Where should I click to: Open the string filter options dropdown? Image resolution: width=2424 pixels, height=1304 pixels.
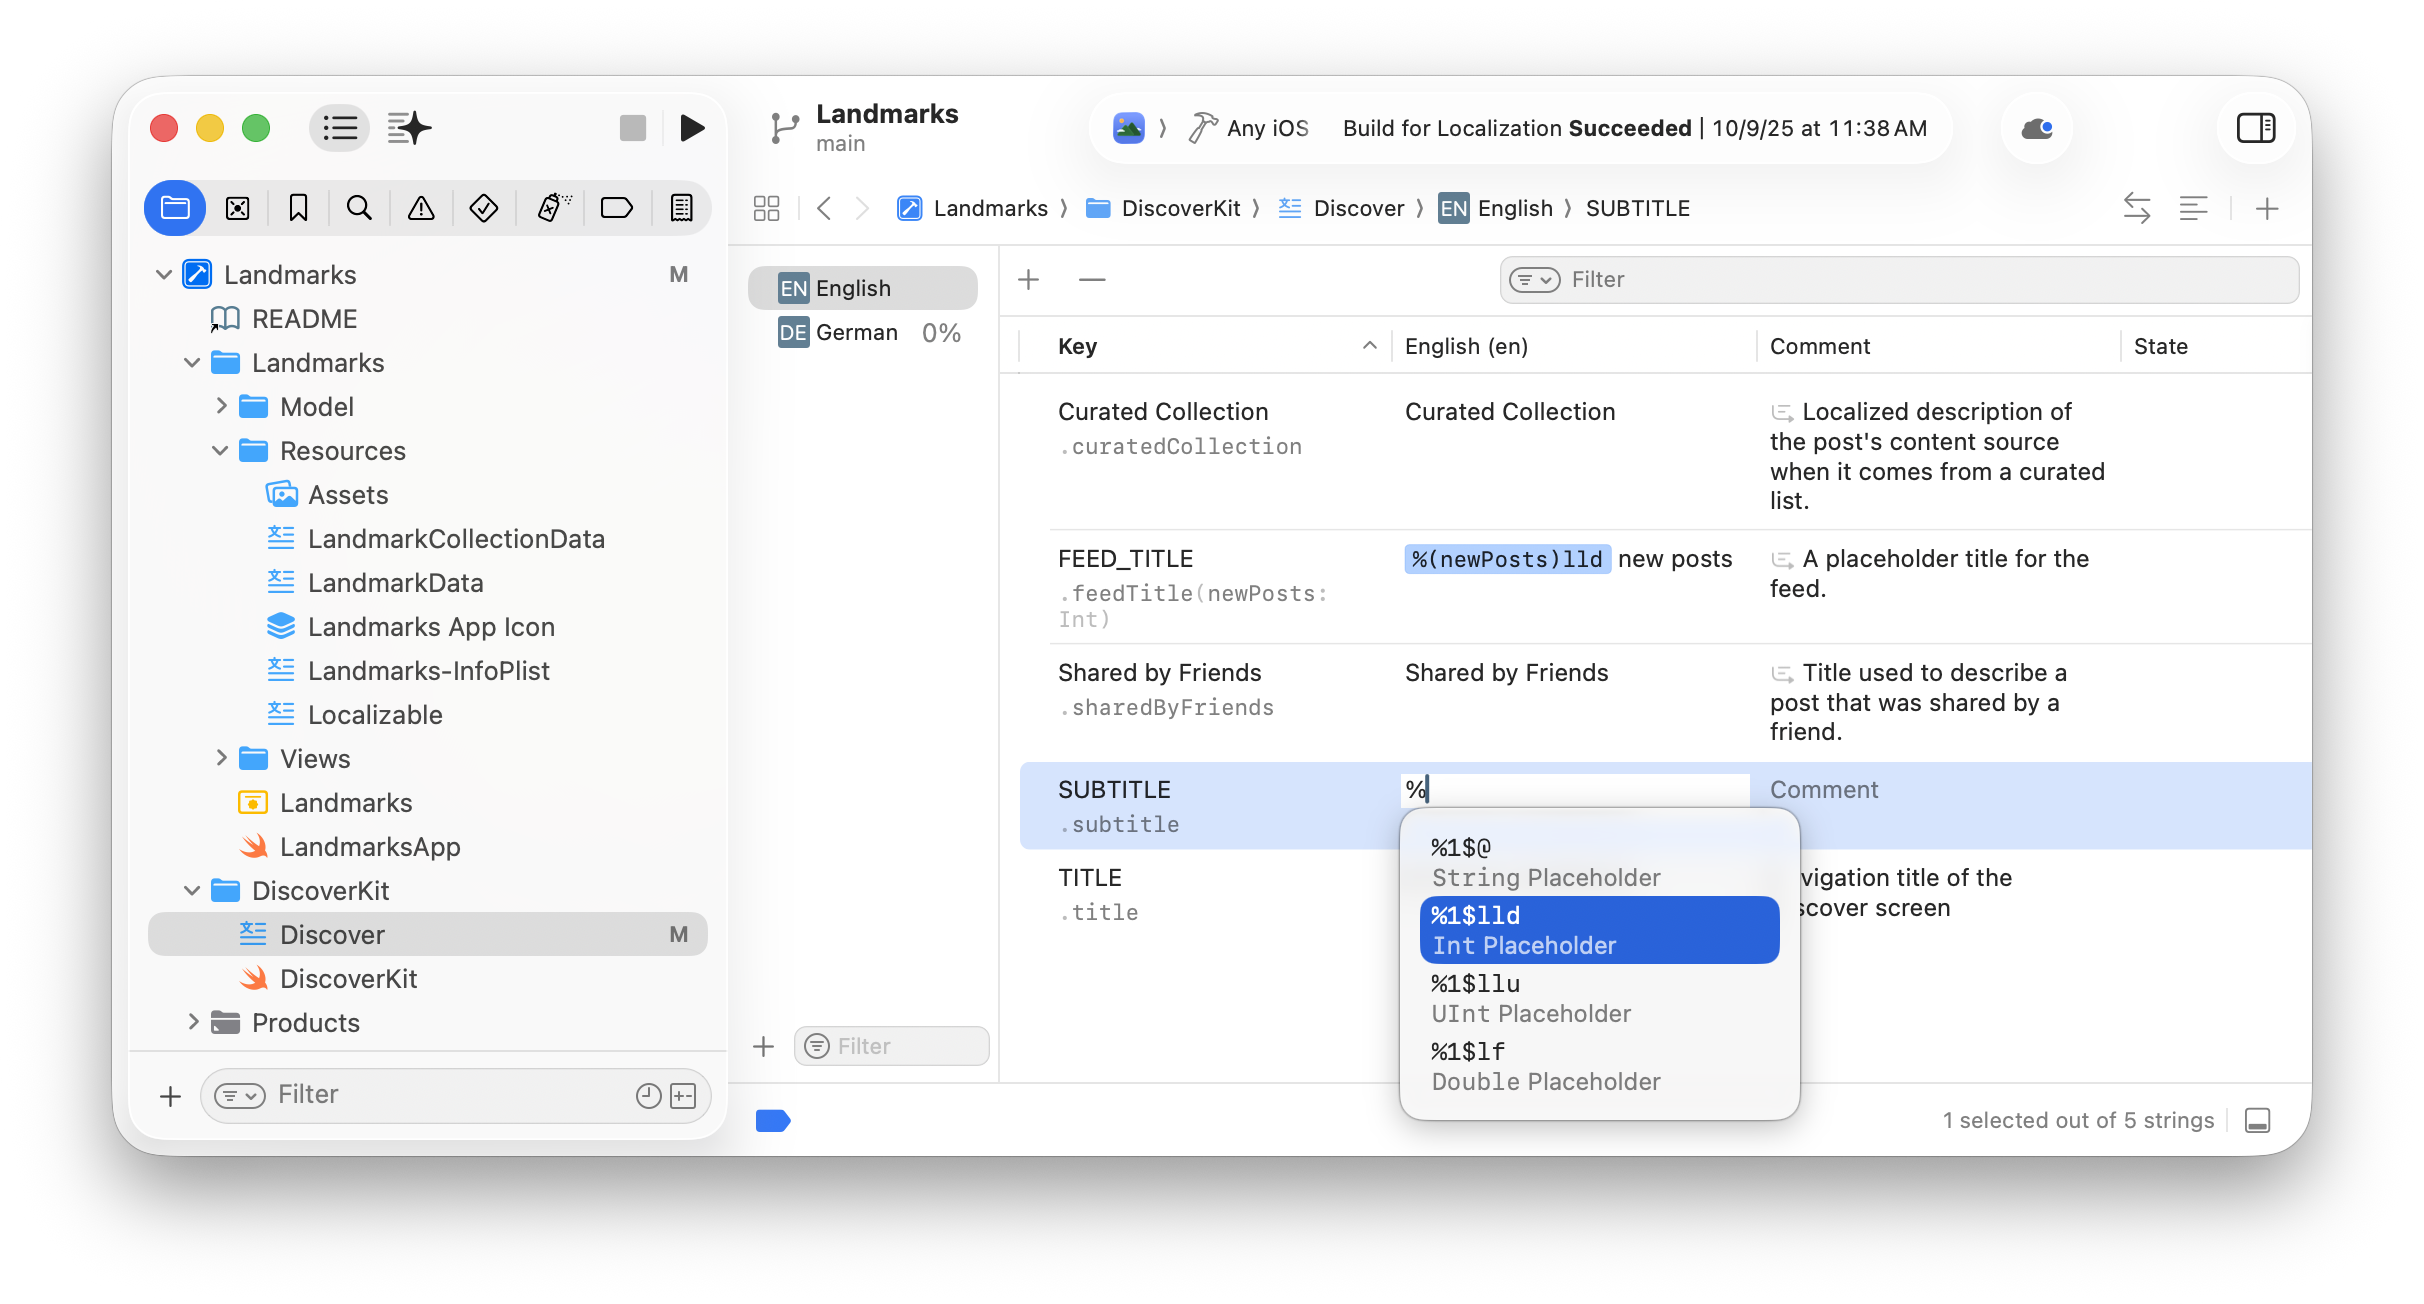pos(1534,280)
